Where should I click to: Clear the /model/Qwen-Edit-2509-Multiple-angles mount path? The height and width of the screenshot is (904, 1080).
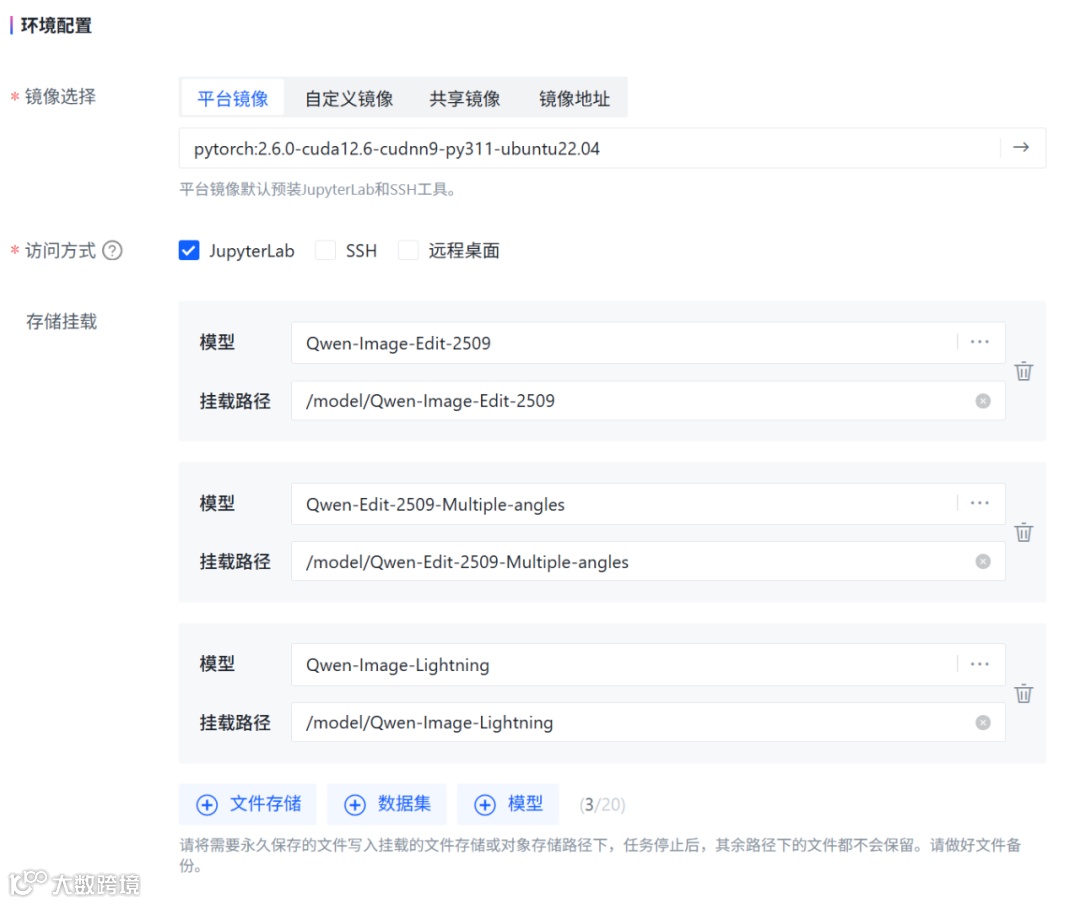pos(983,562)
